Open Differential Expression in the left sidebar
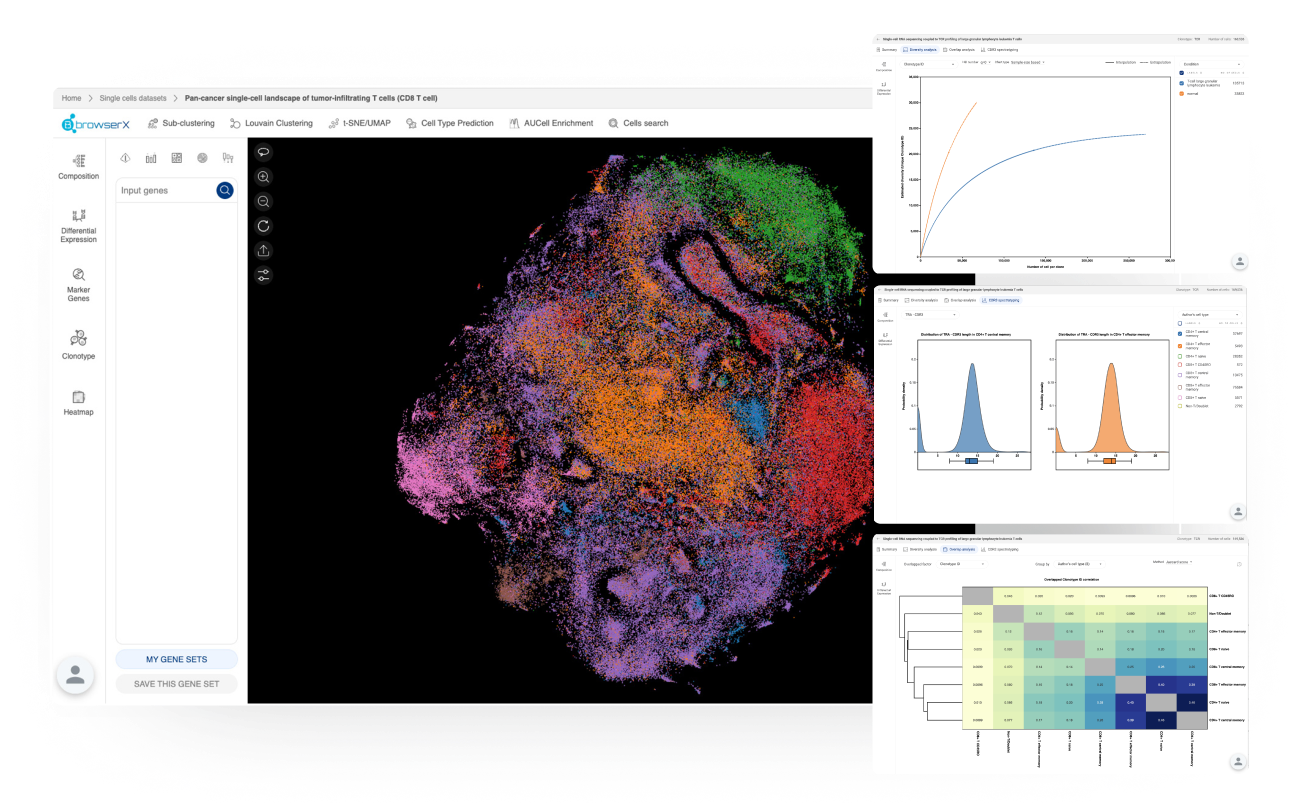 pos(79,225)
